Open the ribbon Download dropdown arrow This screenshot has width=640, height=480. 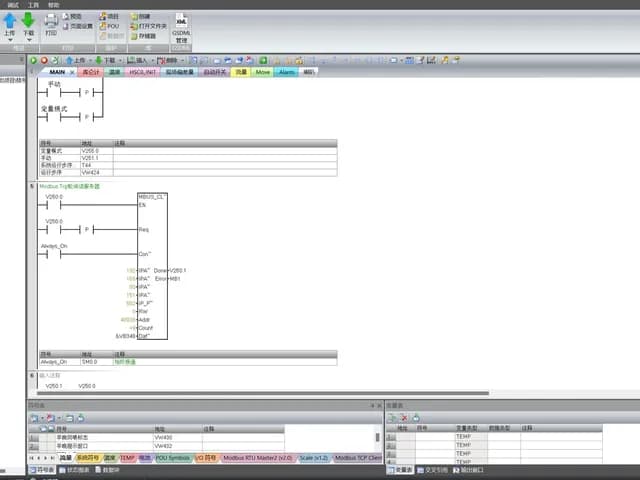pos(29,40)
